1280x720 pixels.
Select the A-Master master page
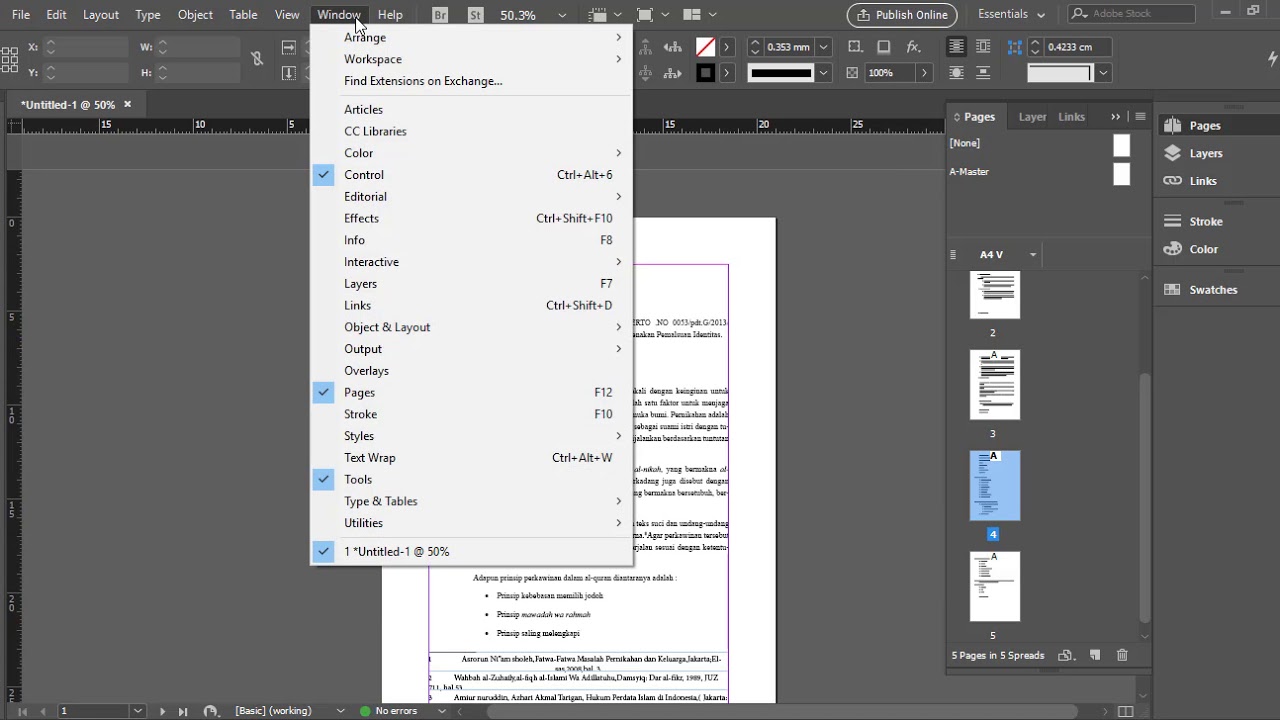click(1041, 172)
